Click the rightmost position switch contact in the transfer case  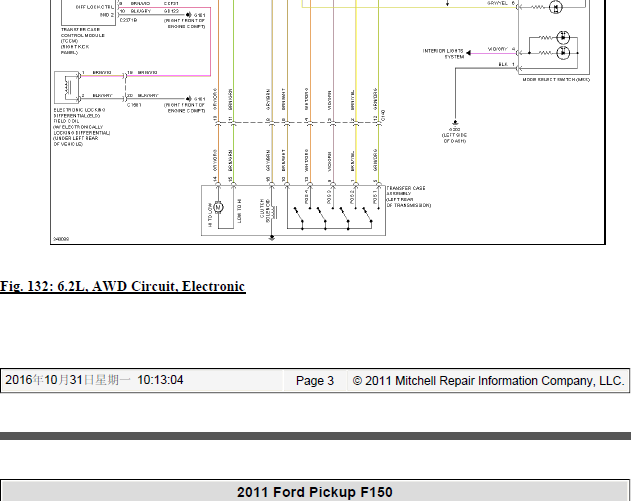(x=367, y=215)
